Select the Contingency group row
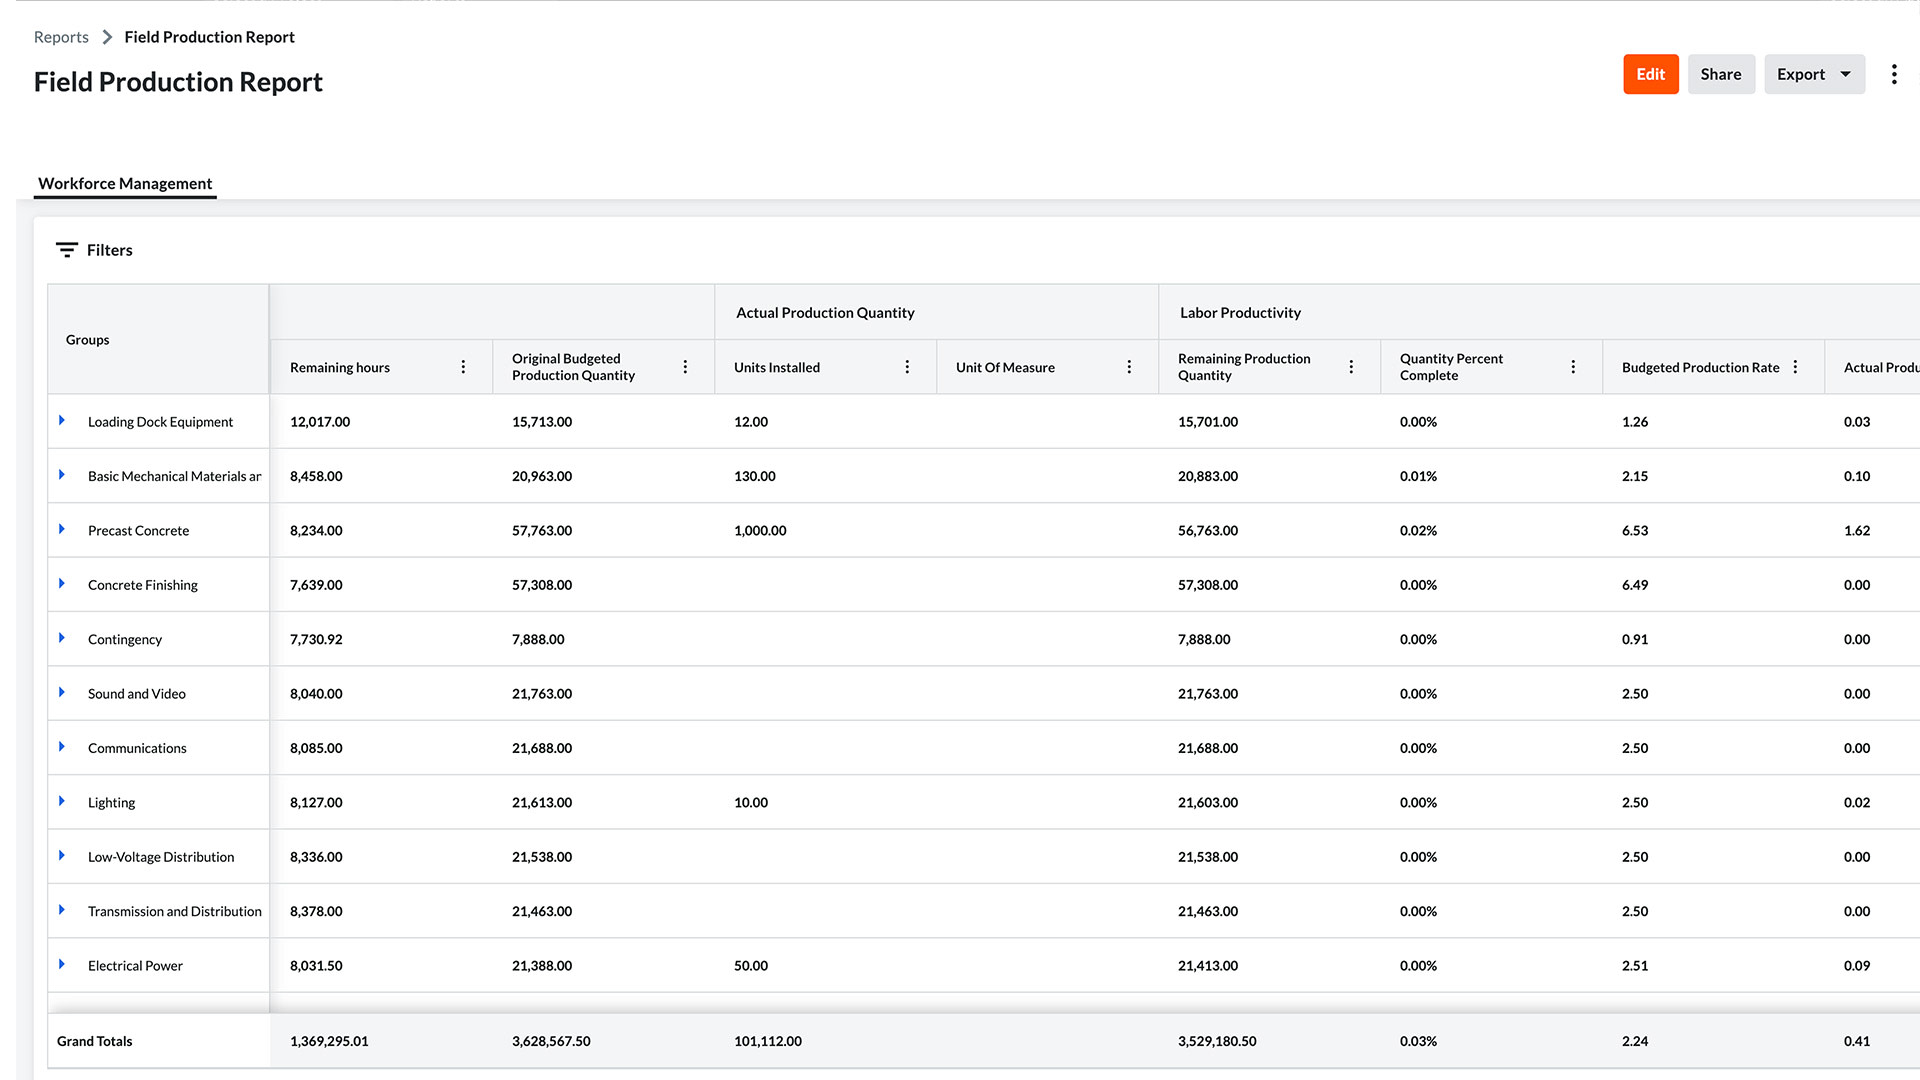The height and width of the screenshot is (1080, 1920). click(x=124, y=639)
